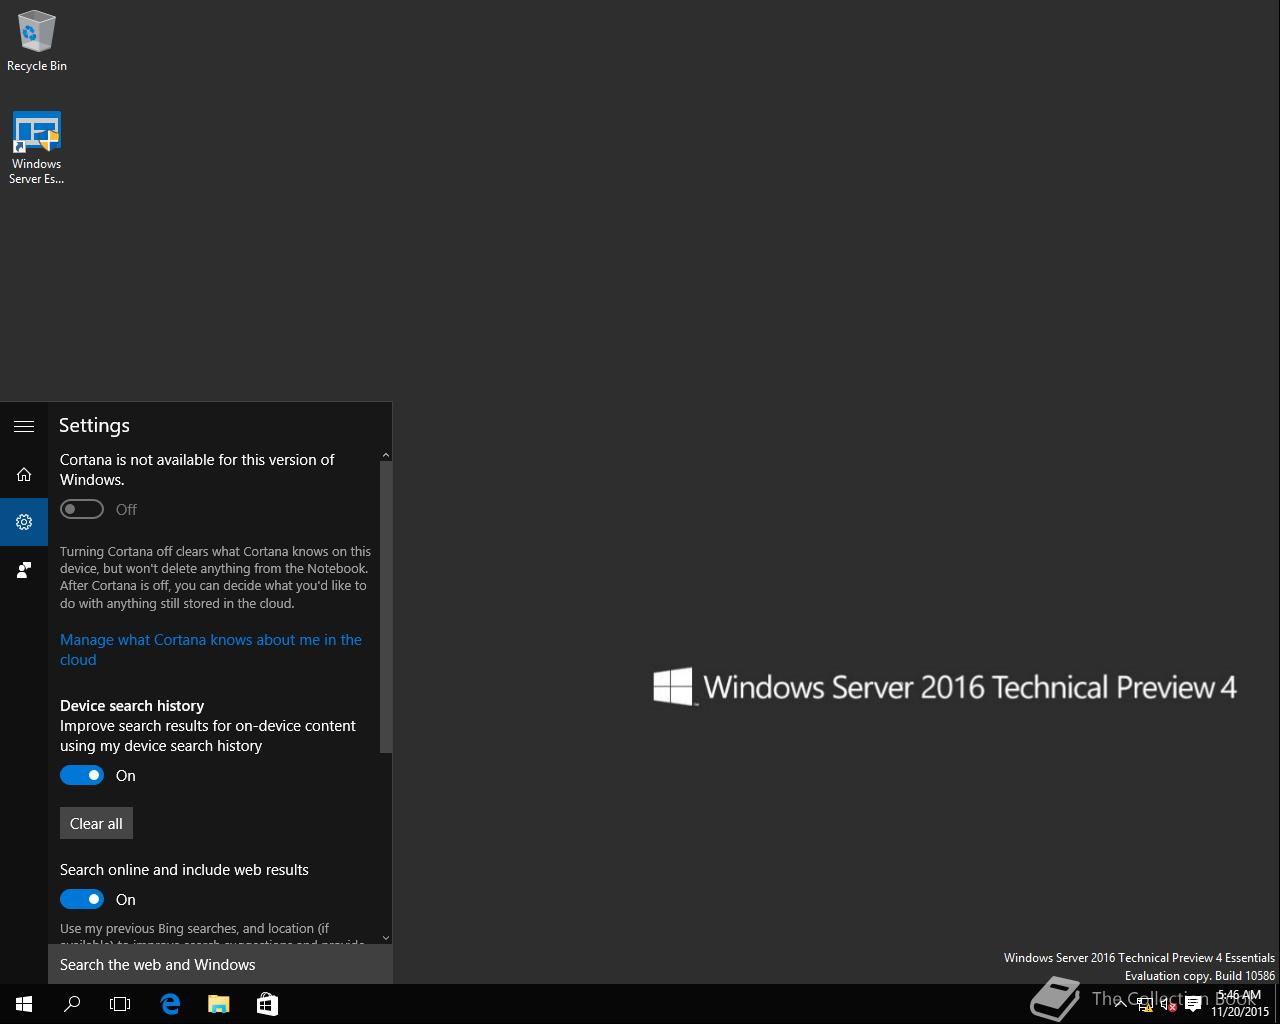Disable Search online and include web results
The image size is (1280, 1024).
82,899
